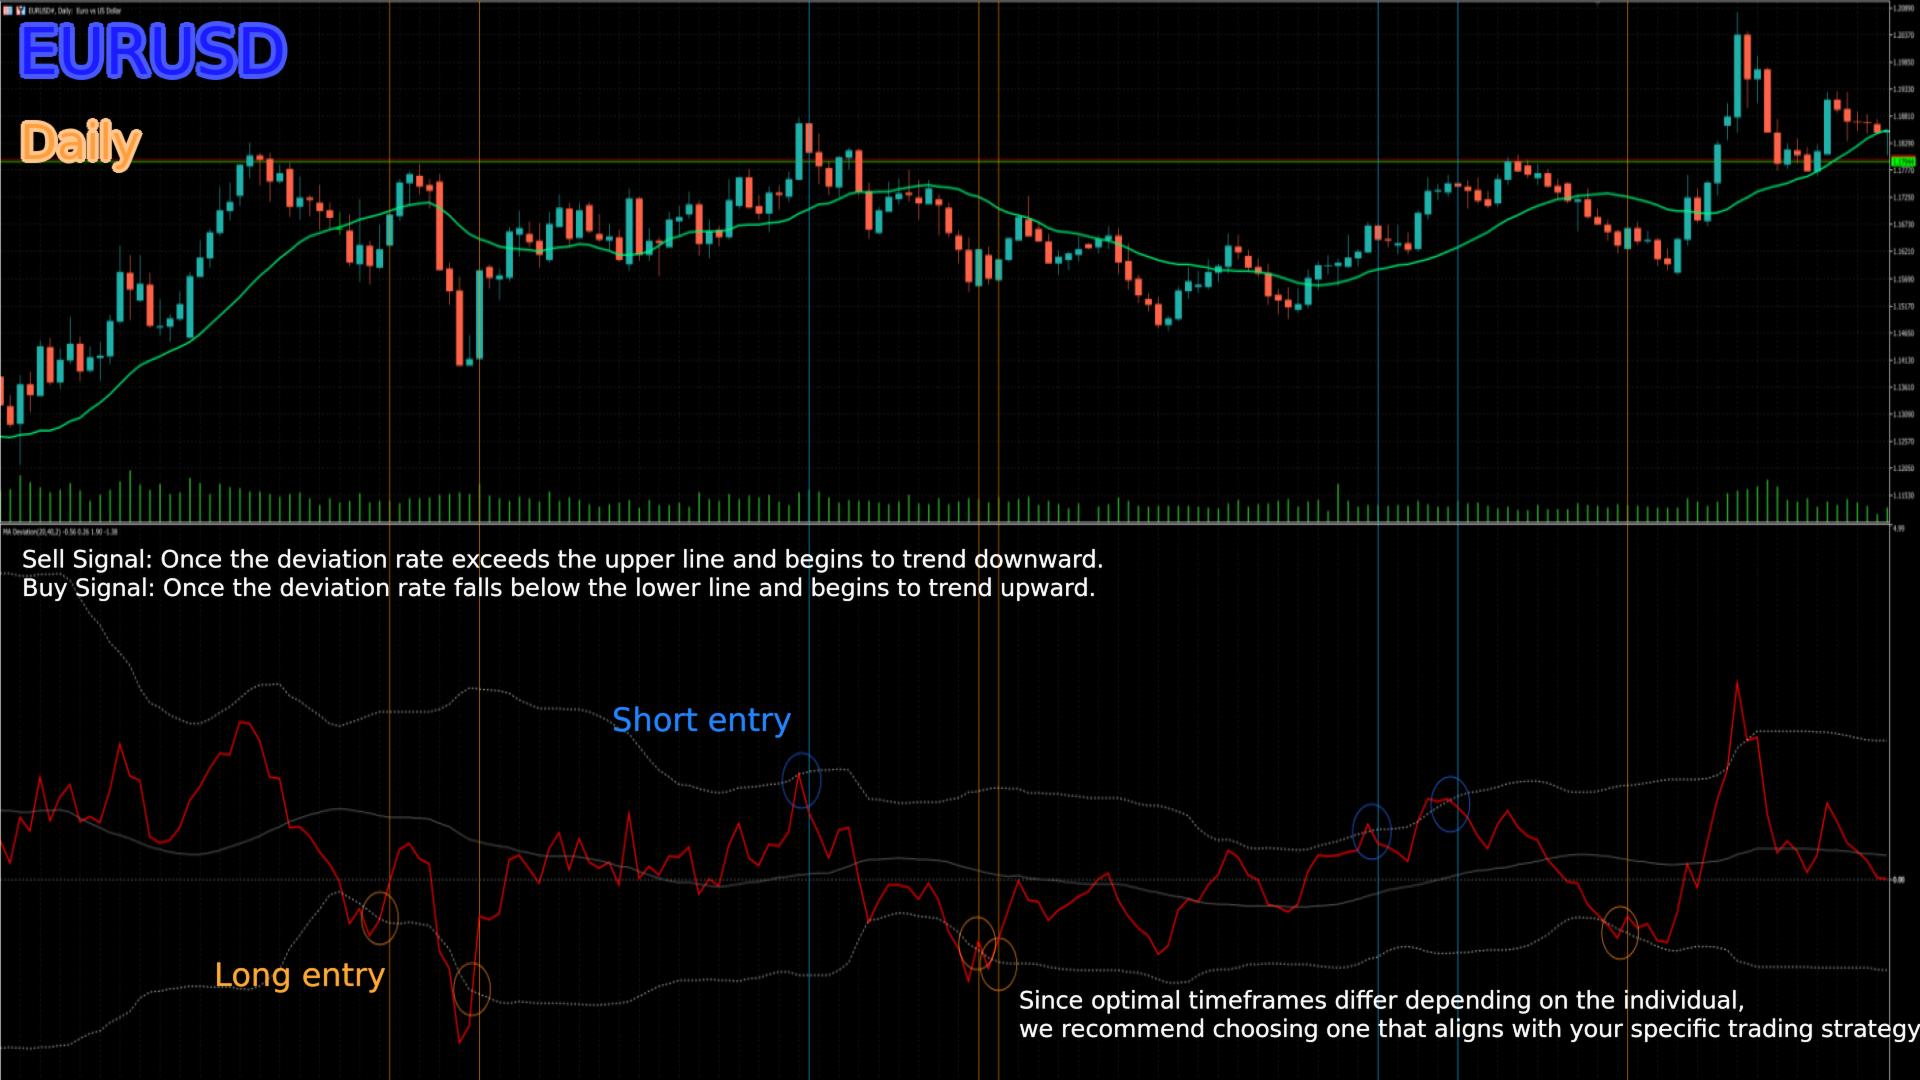Click the trade panel icon beside chart title
Screen dimensions: 1920x1080
pyautogui.click(x=20, y=11)
